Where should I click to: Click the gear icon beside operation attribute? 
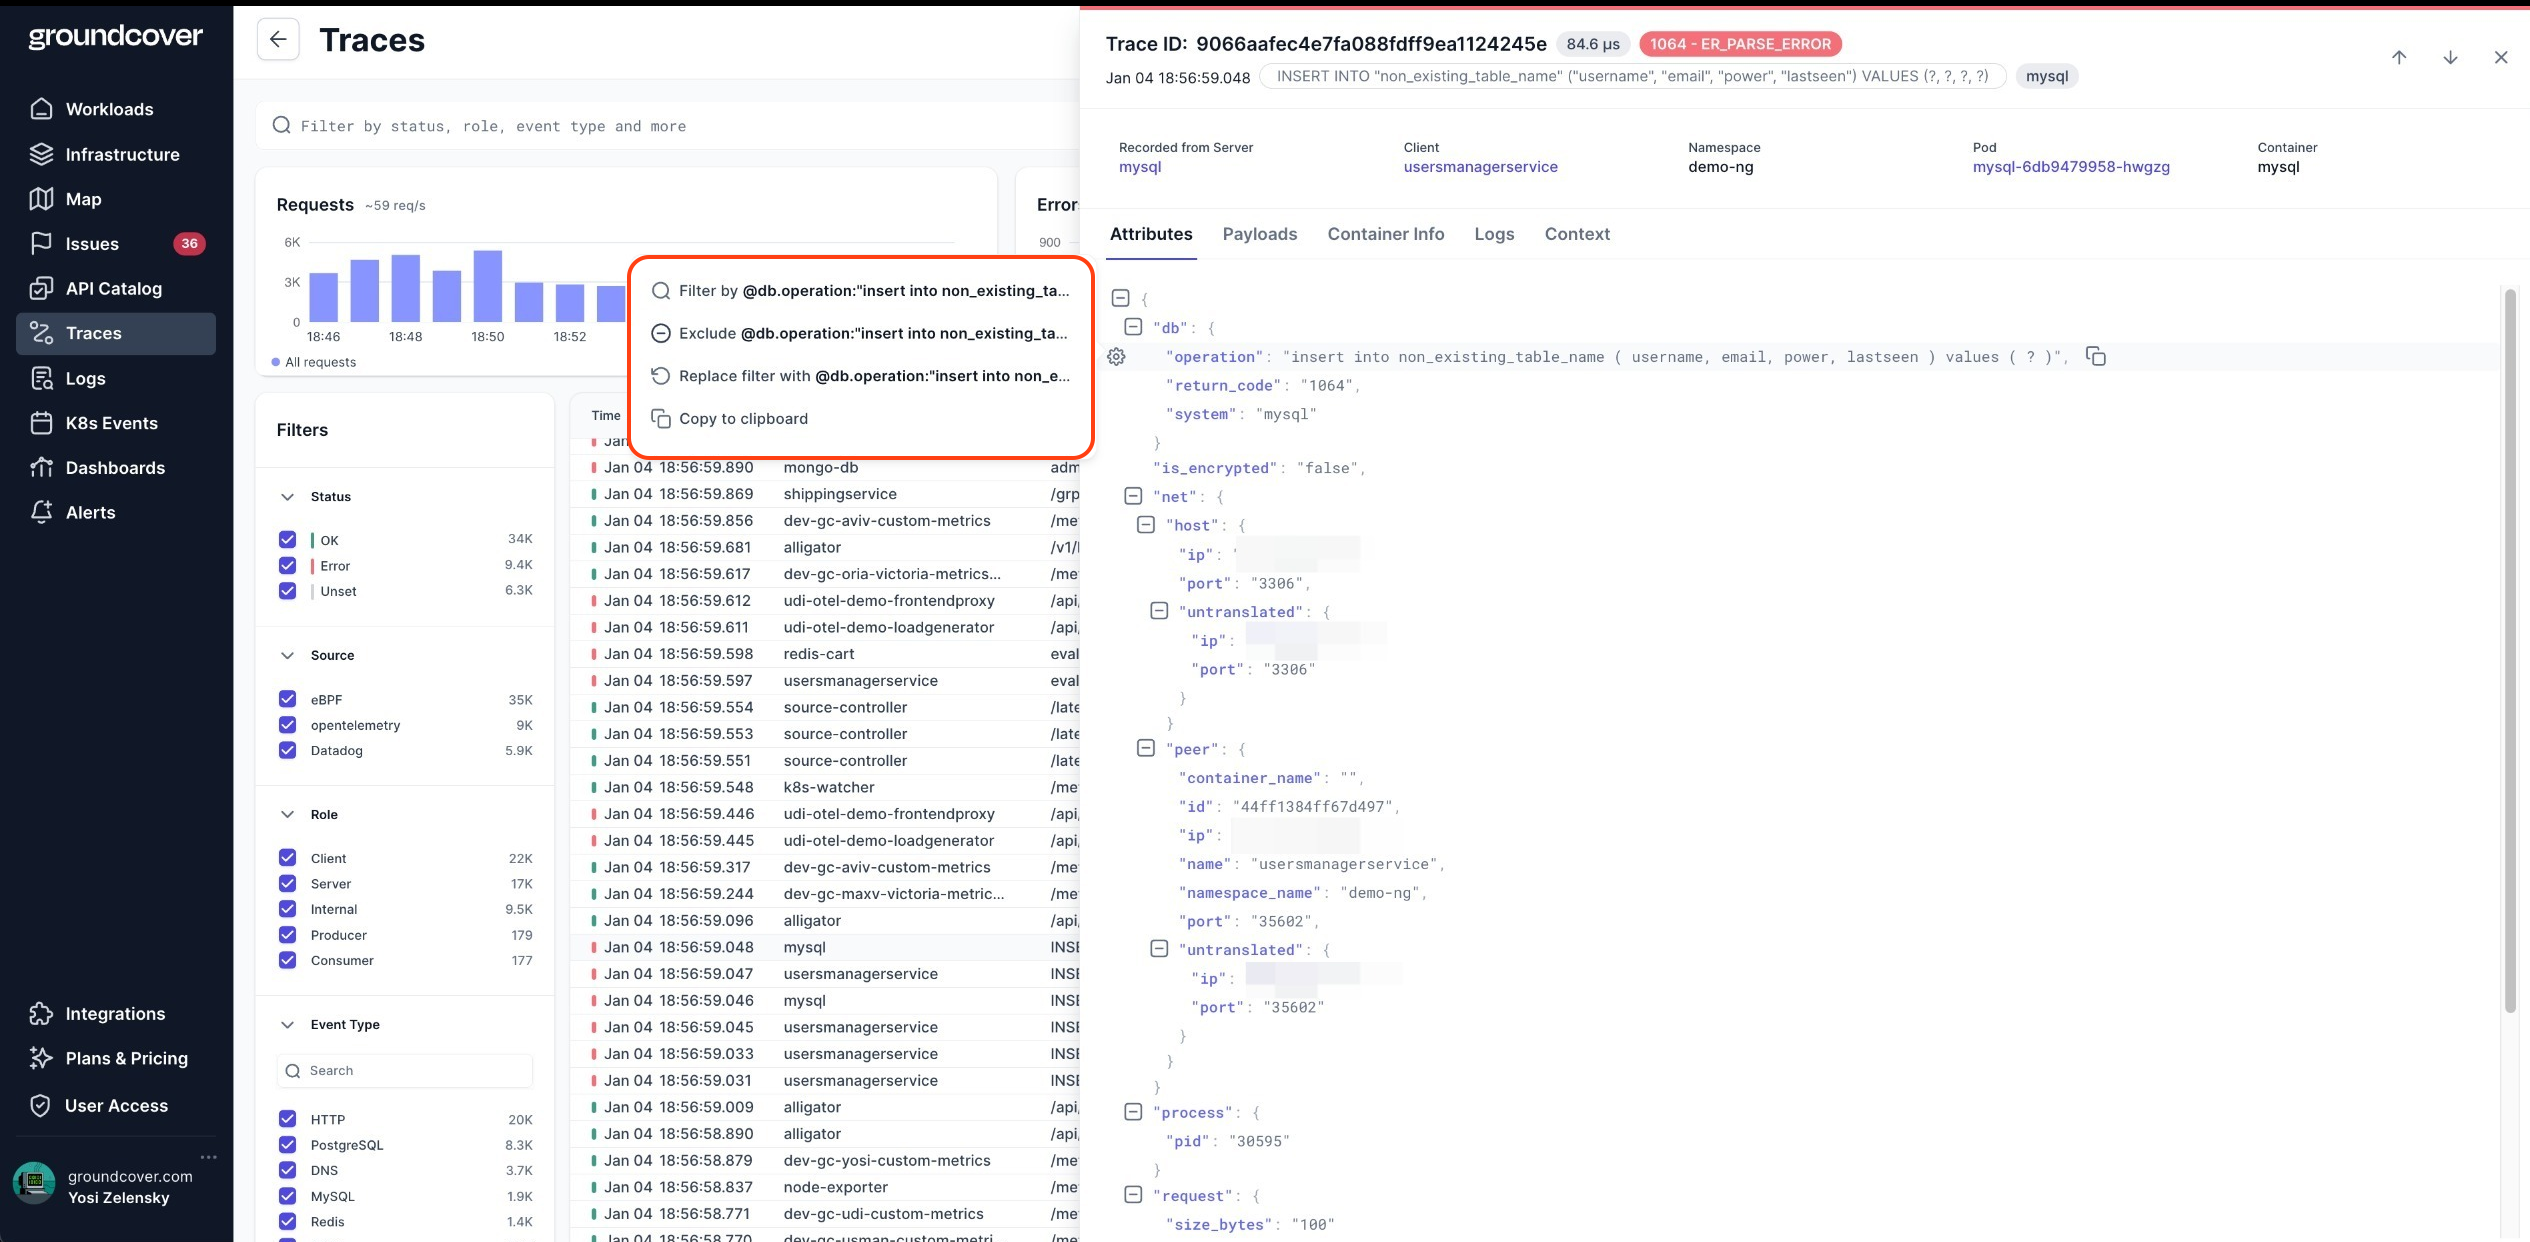[x=1117, y=357]
